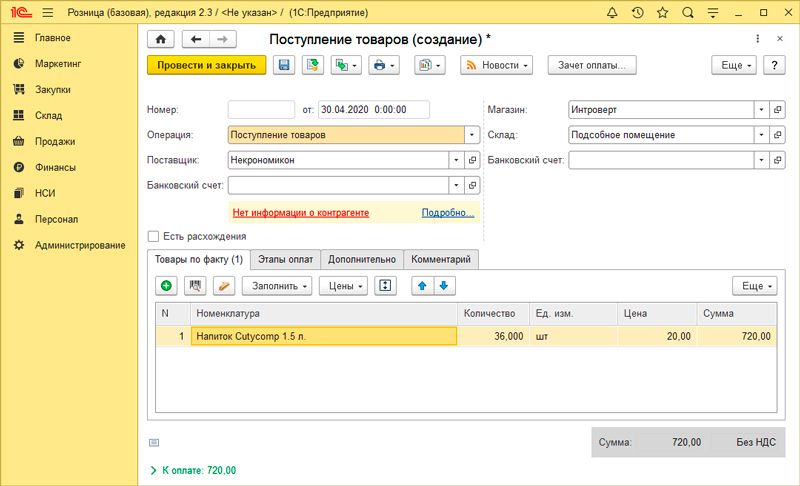Switch to Товары по факту tab
Viewport: 800px width, 486px height.
198,260
